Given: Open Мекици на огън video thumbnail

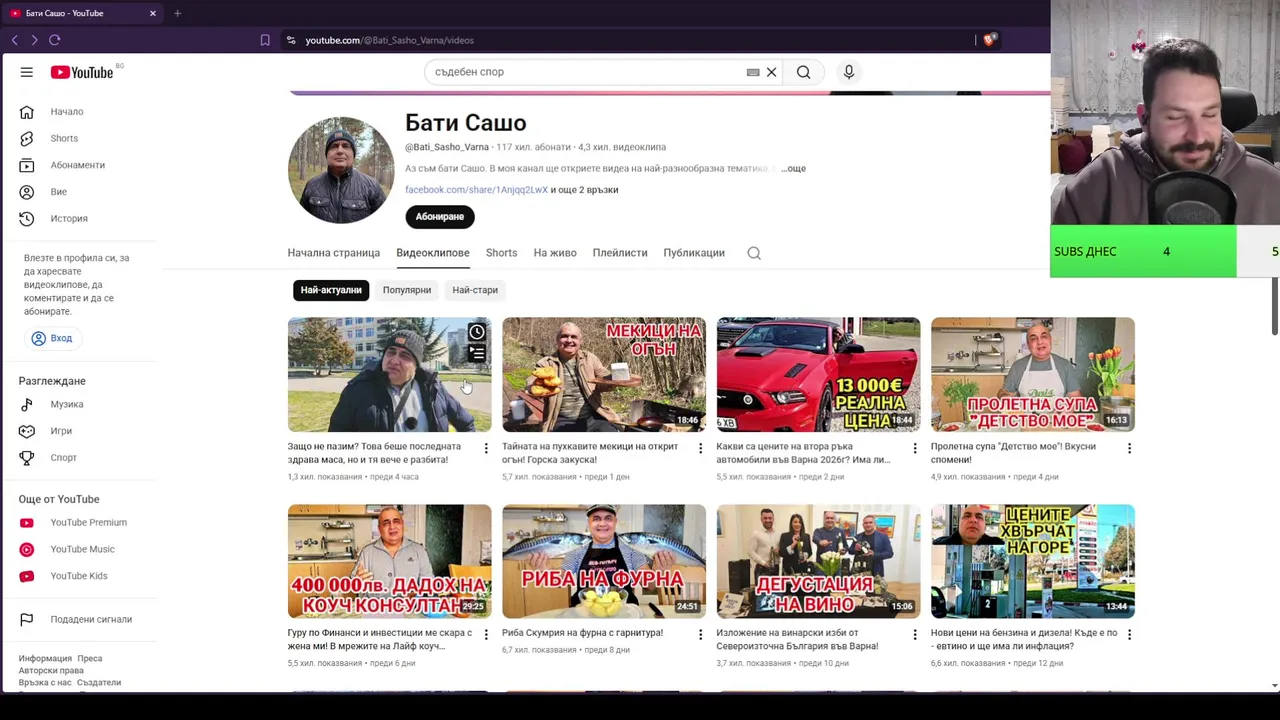Looking at the screenshot, I should click(x=604, y=375).
